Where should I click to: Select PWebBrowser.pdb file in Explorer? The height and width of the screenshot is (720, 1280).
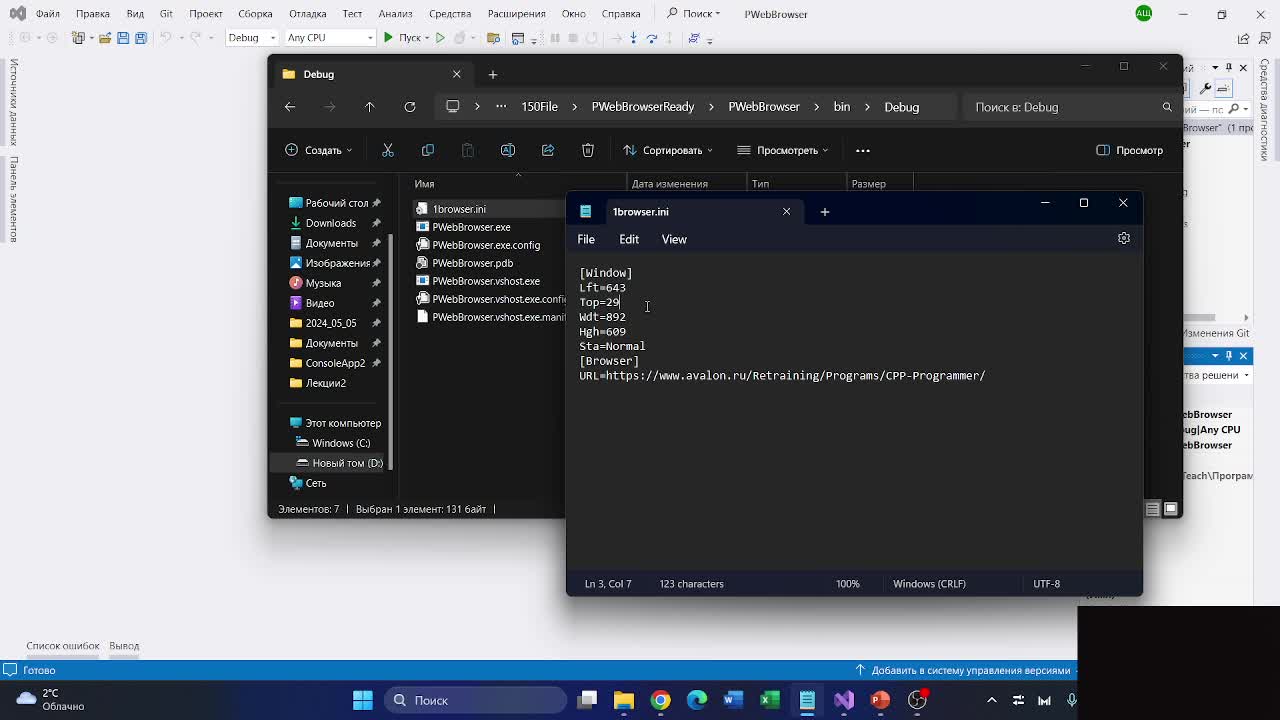tap(472, 263)
